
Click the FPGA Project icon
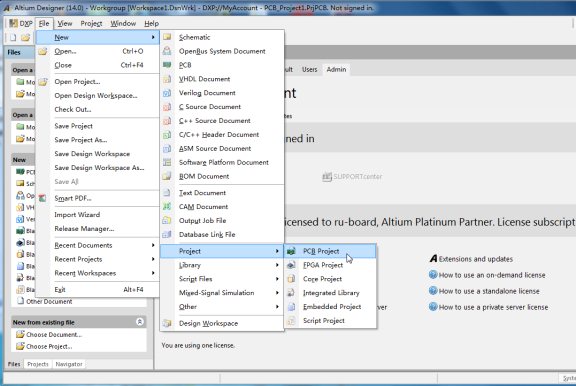coord(291,265)
